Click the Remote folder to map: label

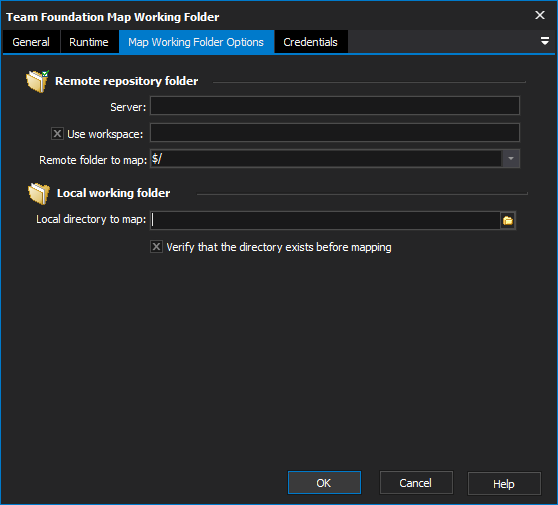(93, 160)
